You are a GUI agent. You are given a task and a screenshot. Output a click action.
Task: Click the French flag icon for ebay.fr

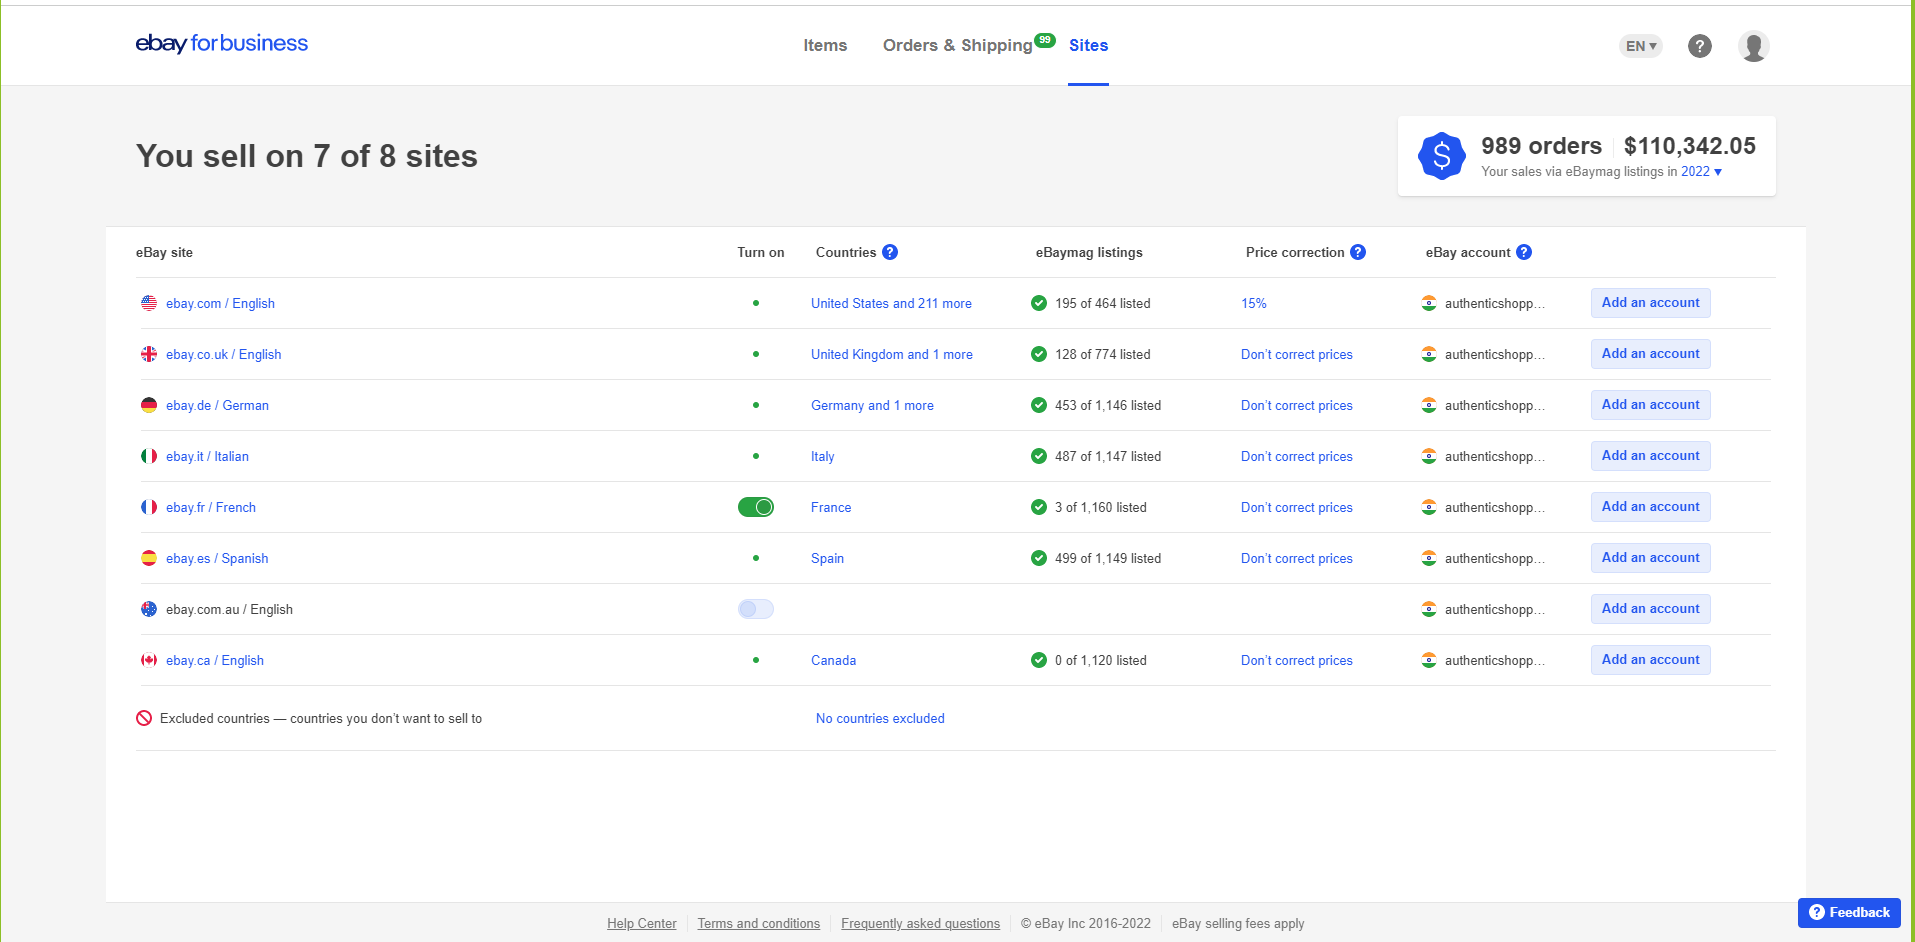click(x=149, y=507)
